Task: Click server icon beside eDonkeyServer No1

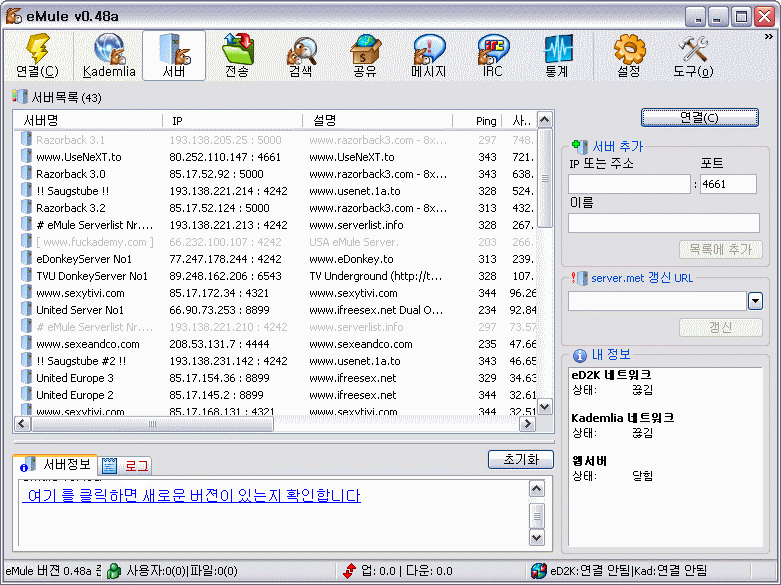Action: 26,258
